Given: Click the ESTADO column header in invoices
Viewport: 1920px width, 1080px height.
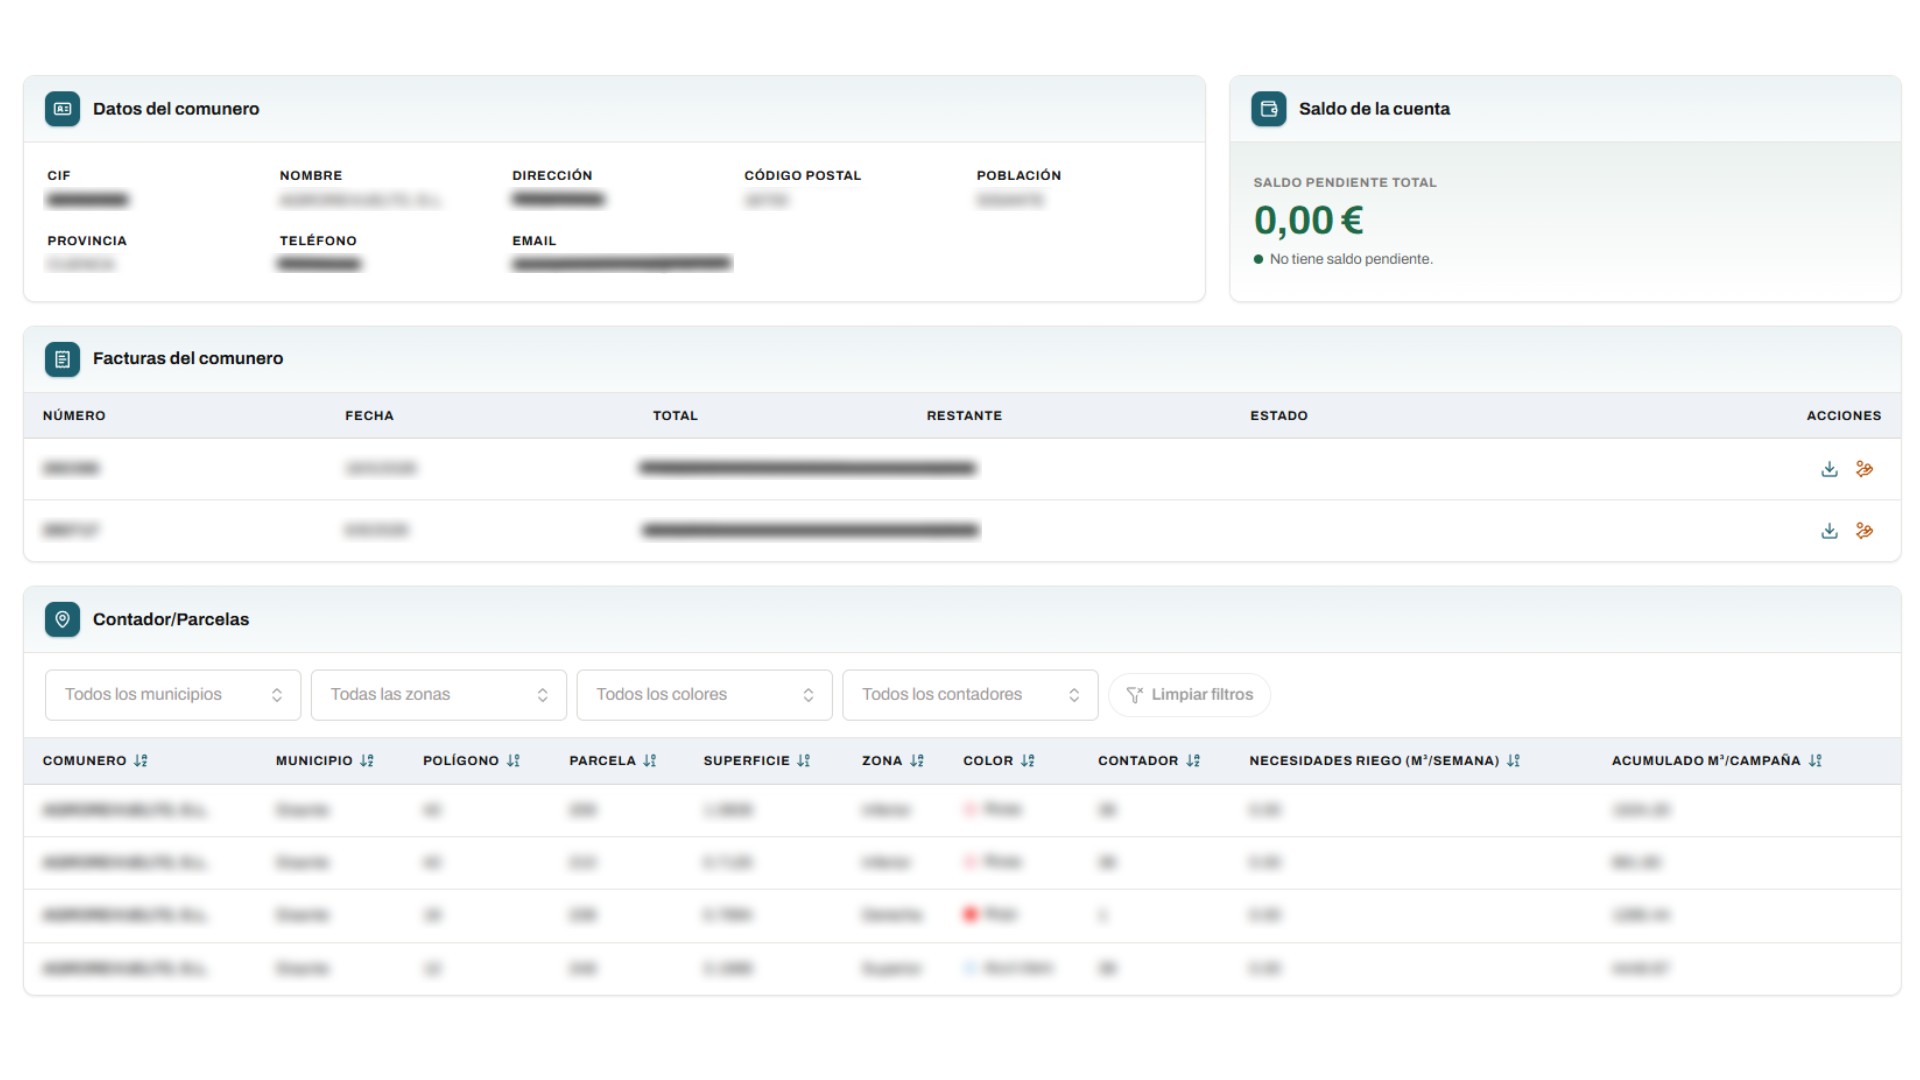Looking at the screenshot, I should (1279, 416).
